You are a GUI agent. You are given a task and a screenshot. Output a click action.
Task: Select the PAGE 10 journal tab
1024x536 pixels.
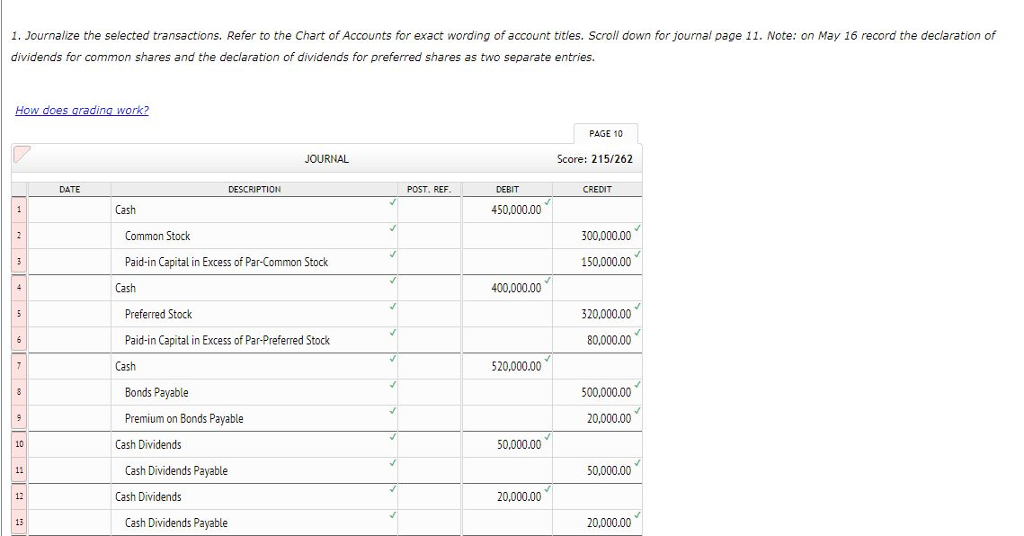pos(605,134)
